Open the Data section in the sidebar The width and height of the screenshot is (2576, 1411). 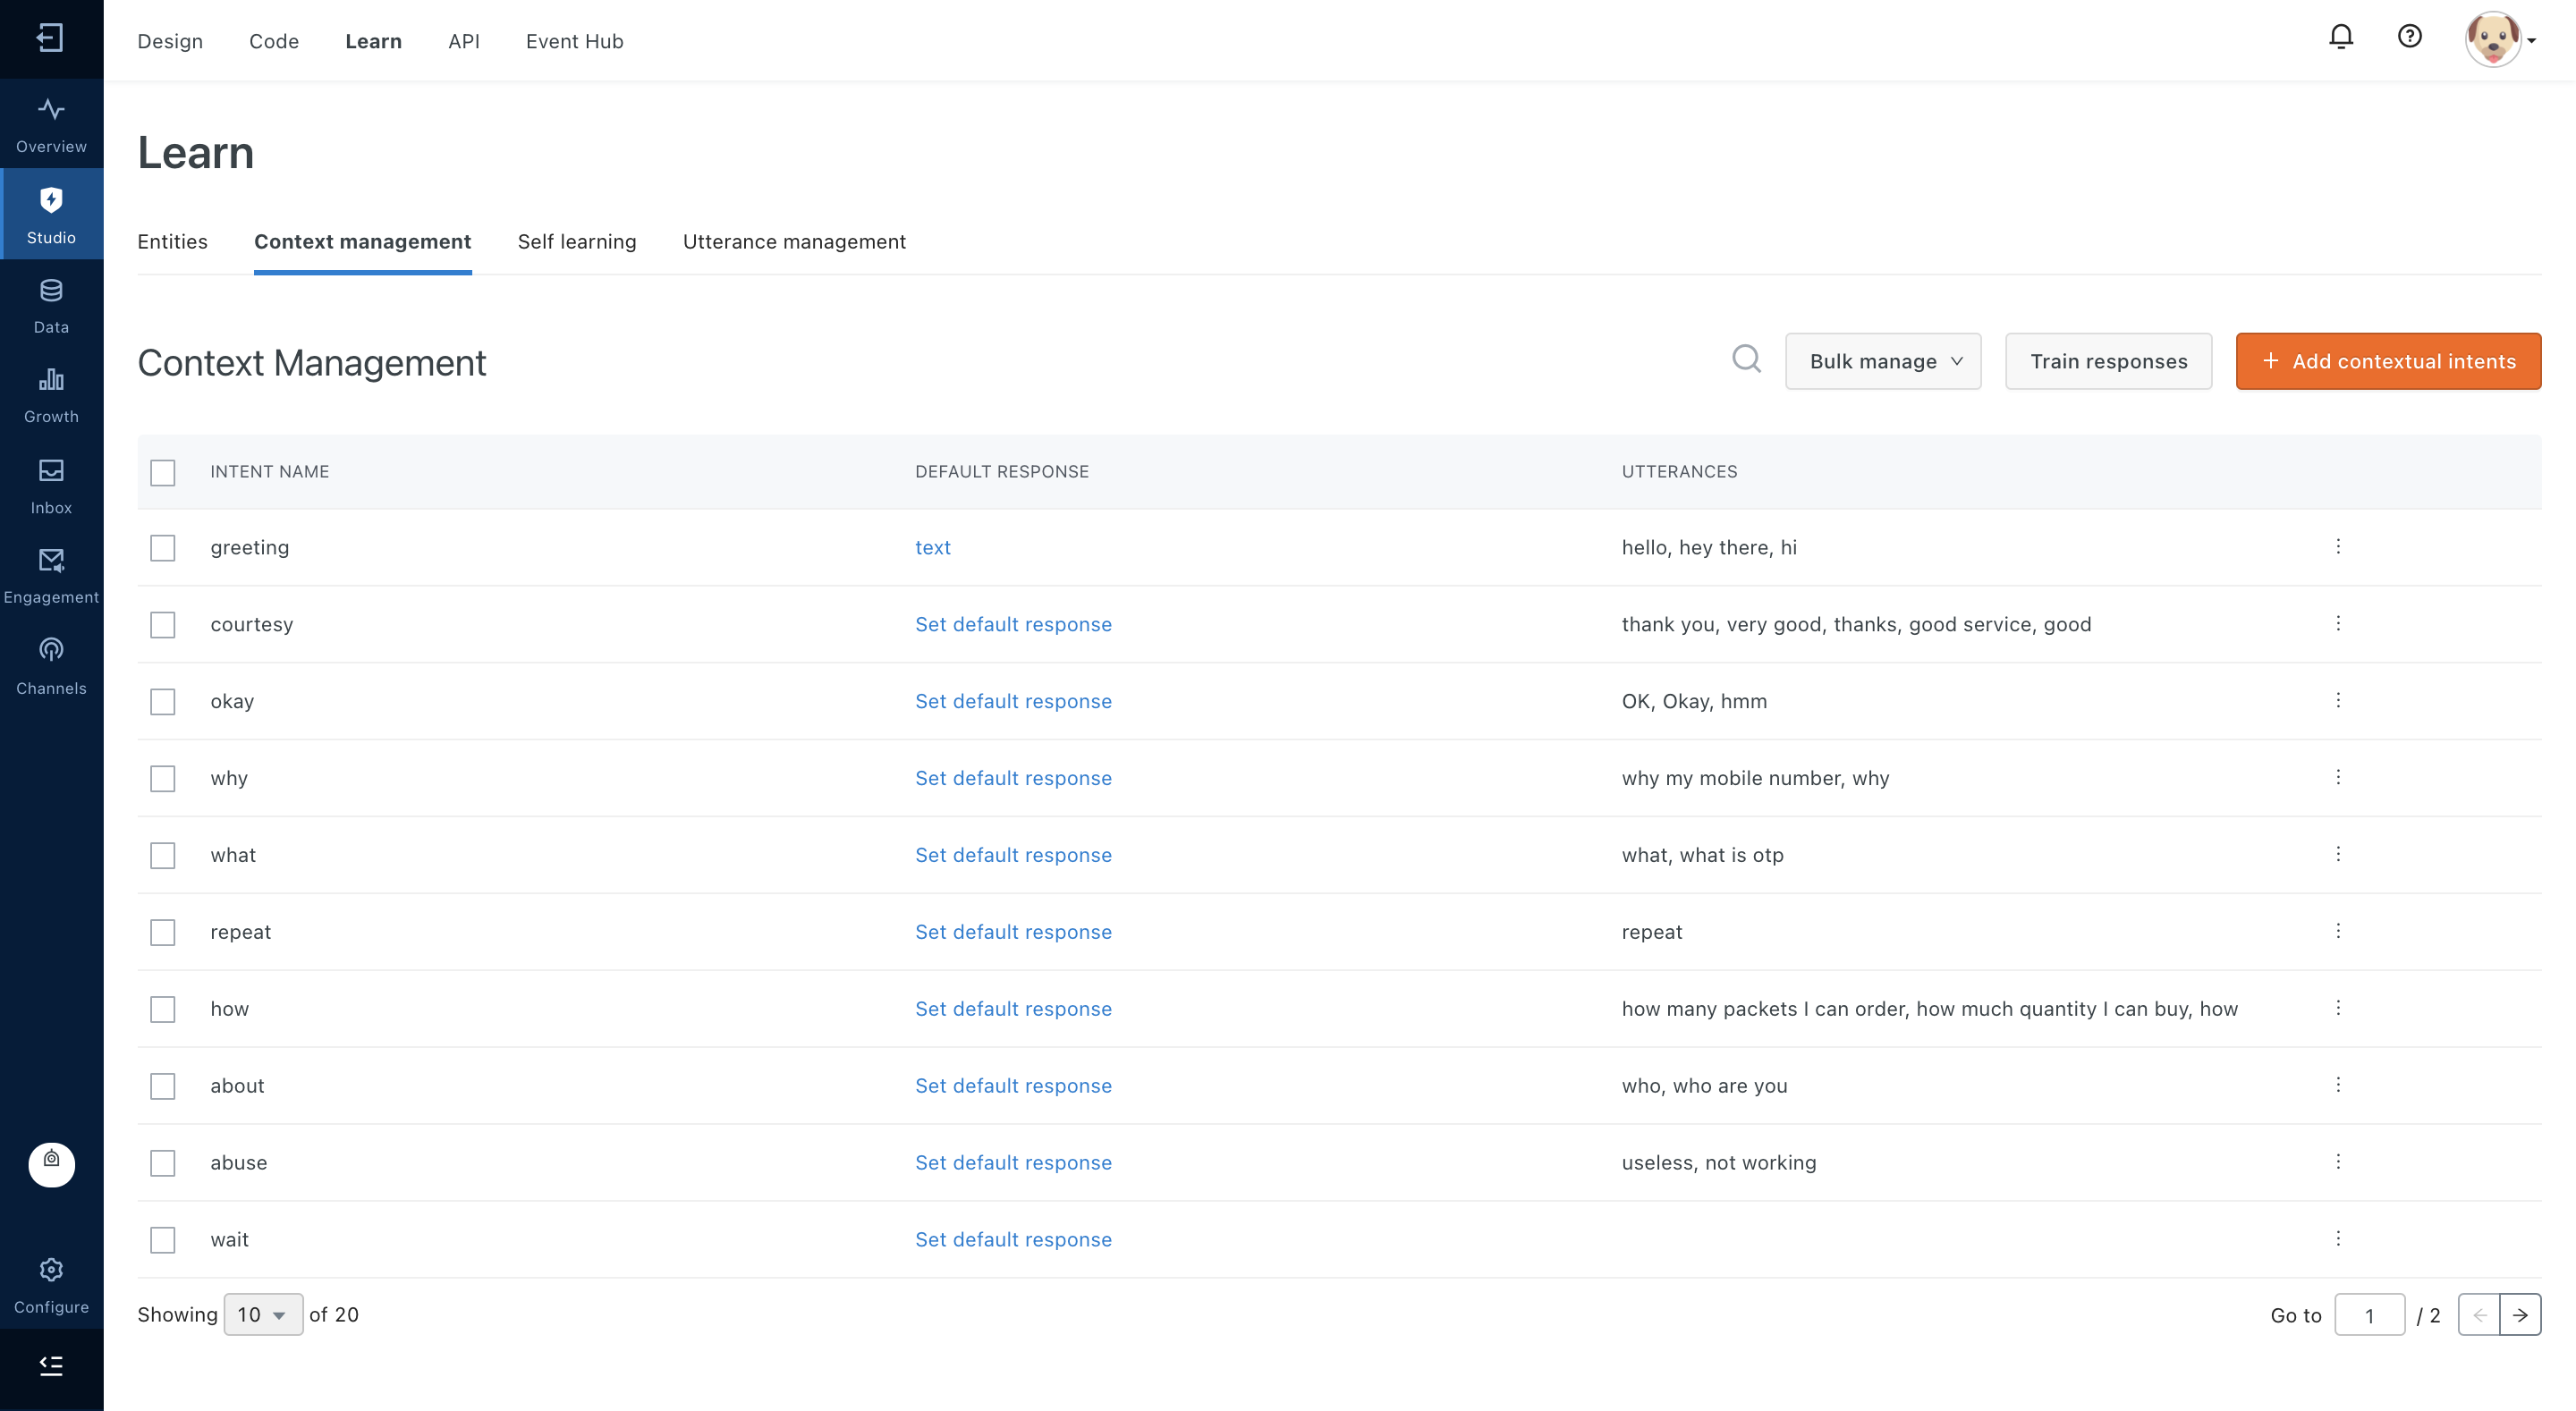pyautogui.click(x=51, y=305)
